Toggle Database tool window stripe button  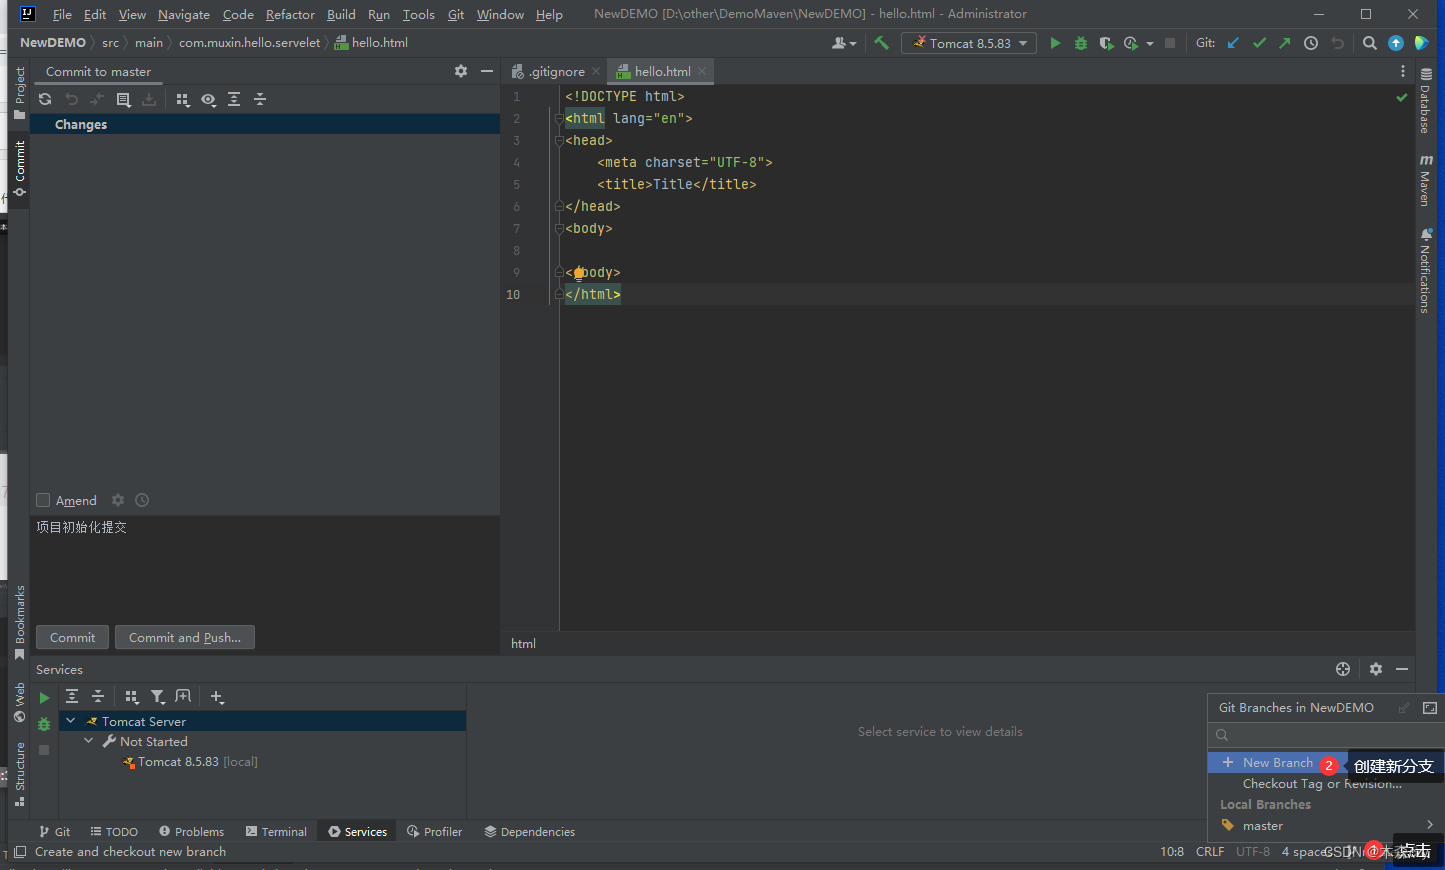[1426, 101]
